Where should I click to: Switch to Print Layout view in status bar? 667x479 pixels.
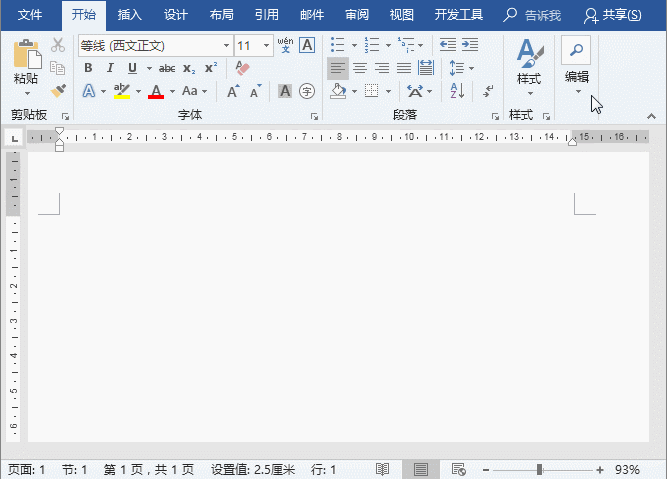click(420, 469)
